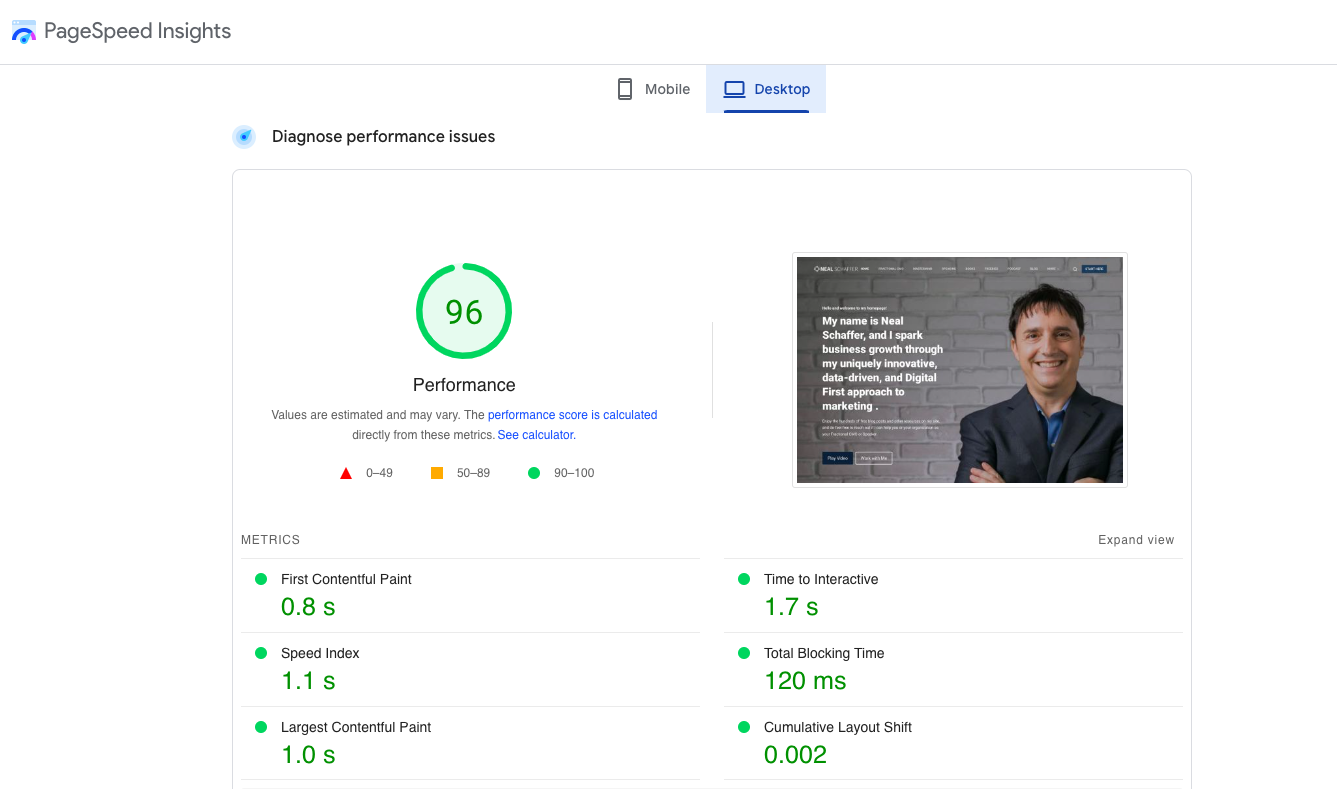Click the 90–100 legend range text
Screen dimensions: 1337x789
pyautogui.click(x=574, y=473)
